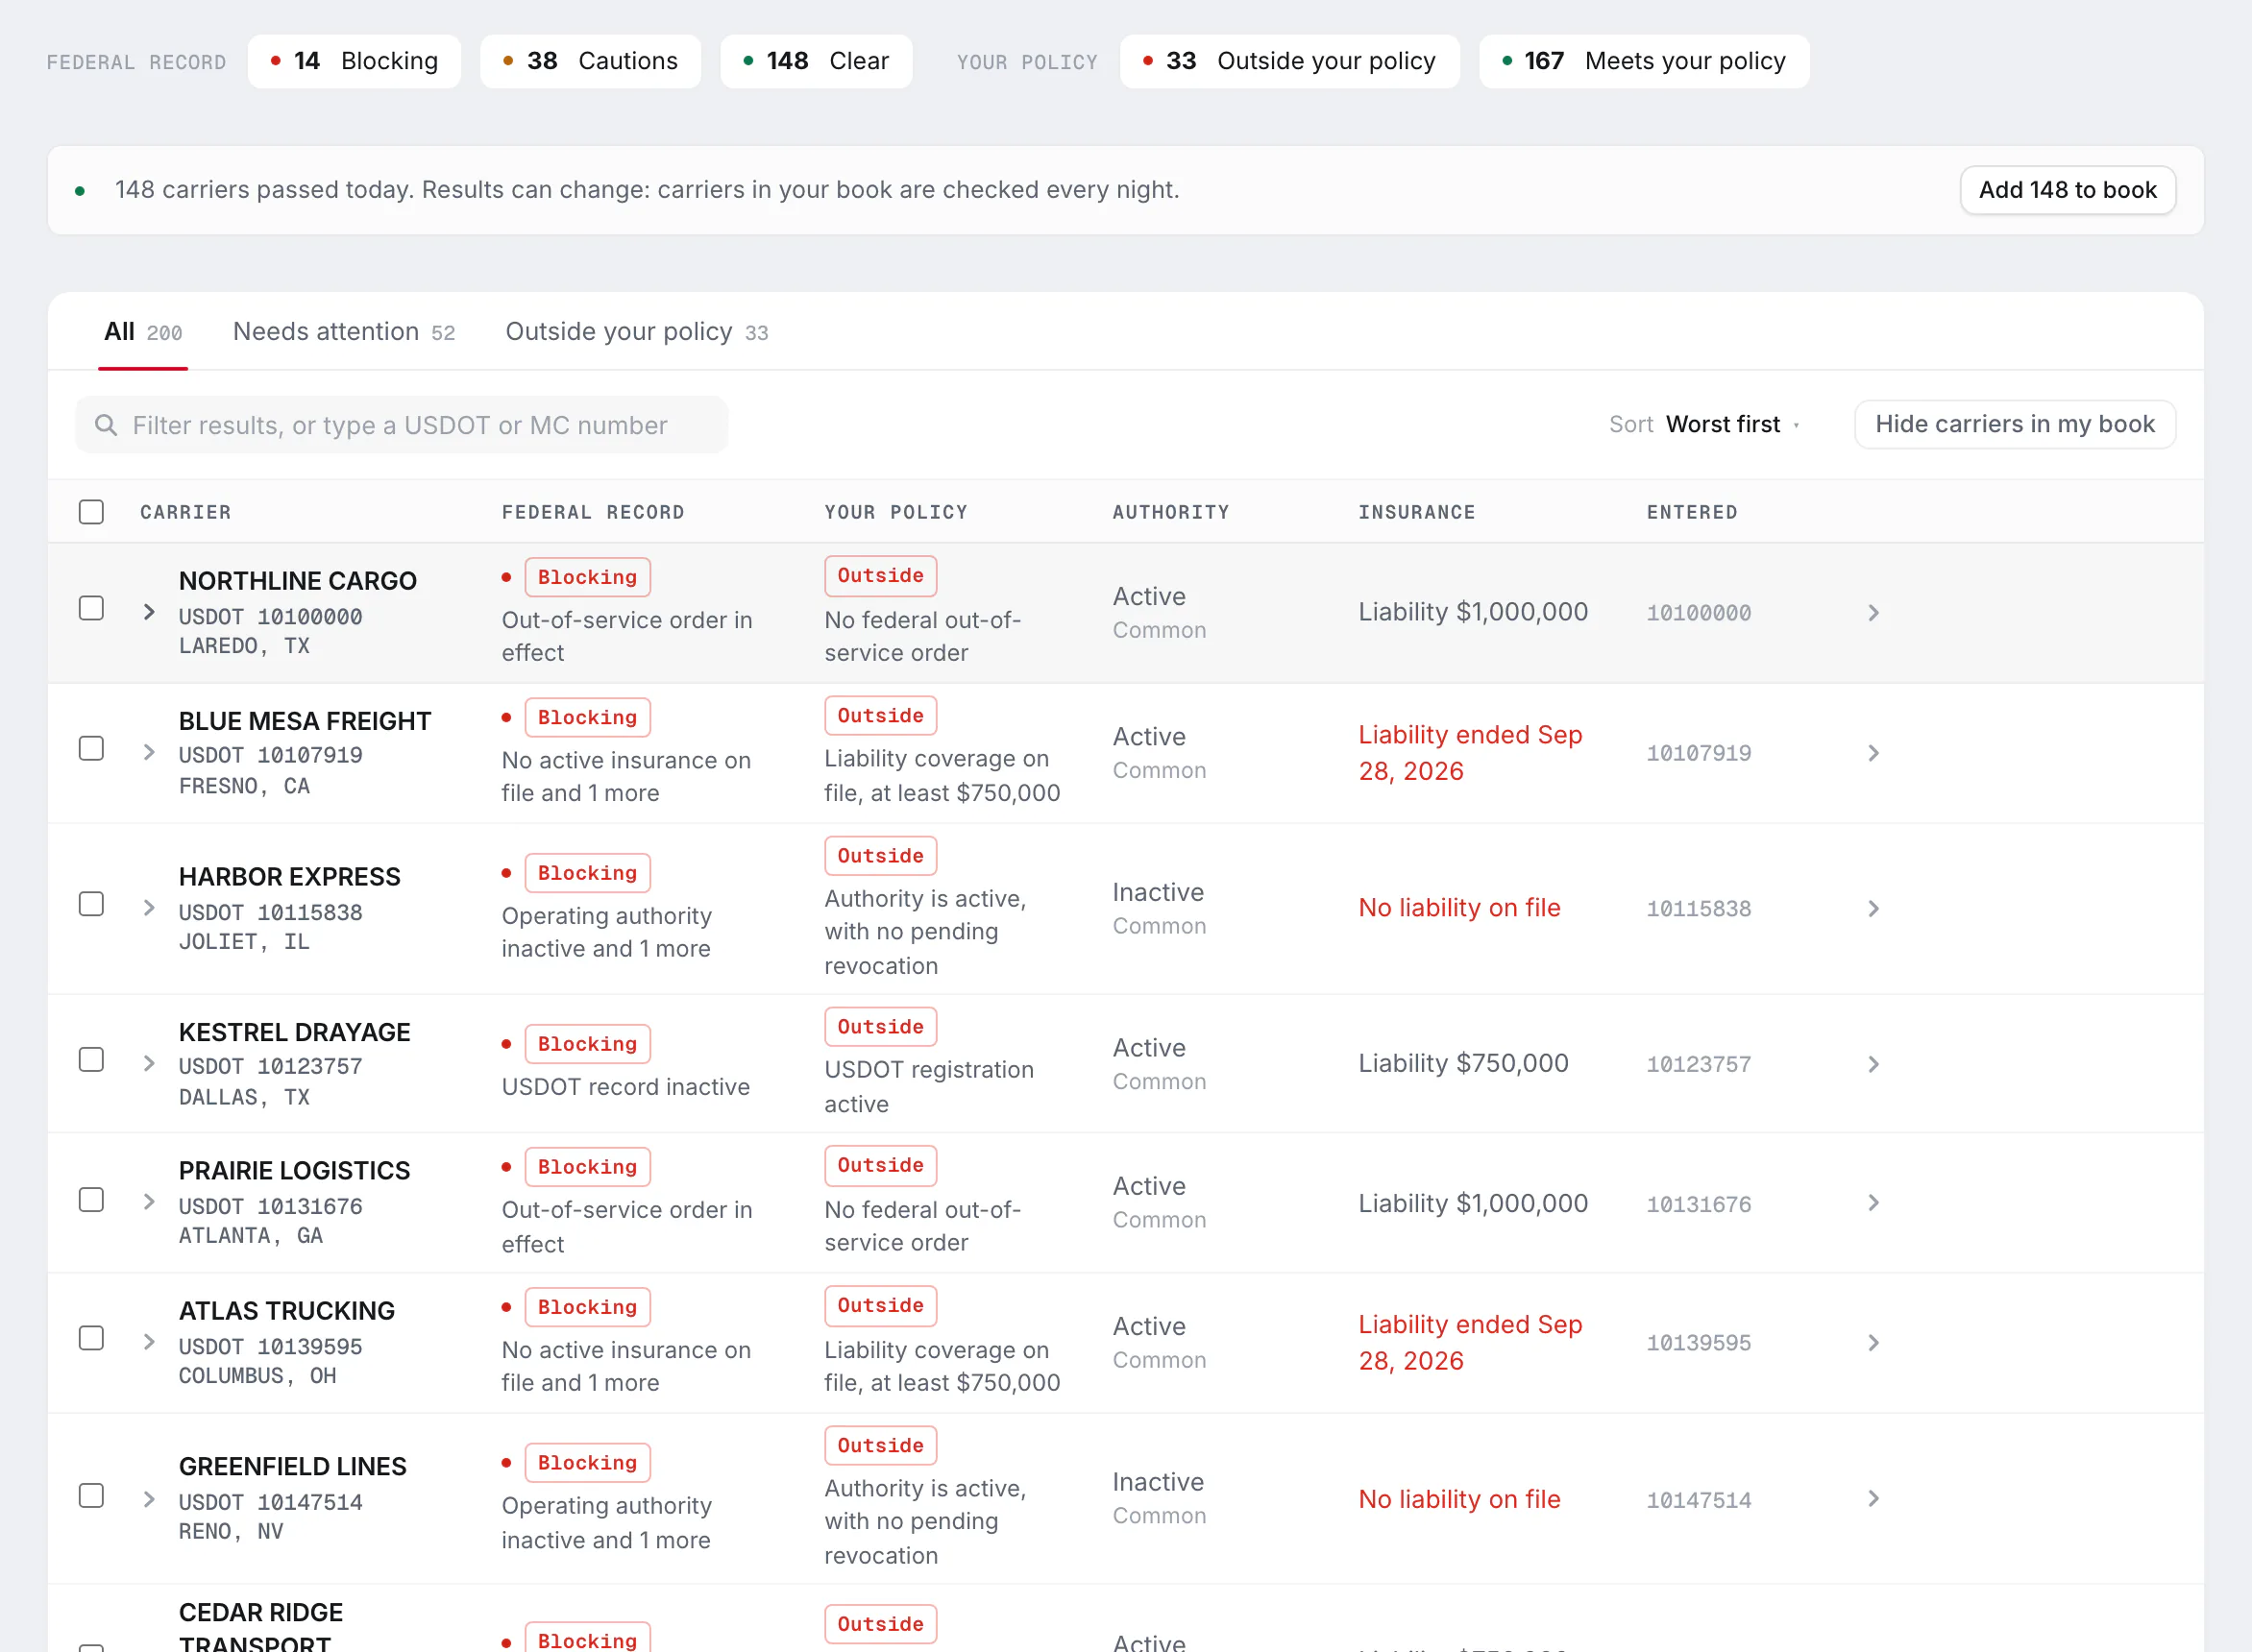Image resolution: width=2252 pixels, height=1652 pixels.
Task: Expand the Kestrel Drayage row
Action: coord(149,1063)
